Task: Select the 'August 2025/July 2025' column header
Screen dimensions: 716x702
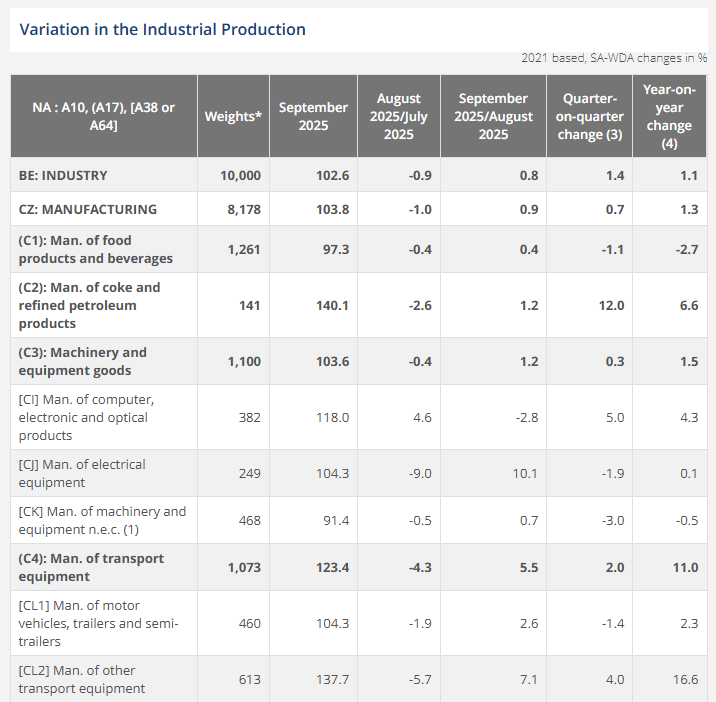Action: click(399, 116)
